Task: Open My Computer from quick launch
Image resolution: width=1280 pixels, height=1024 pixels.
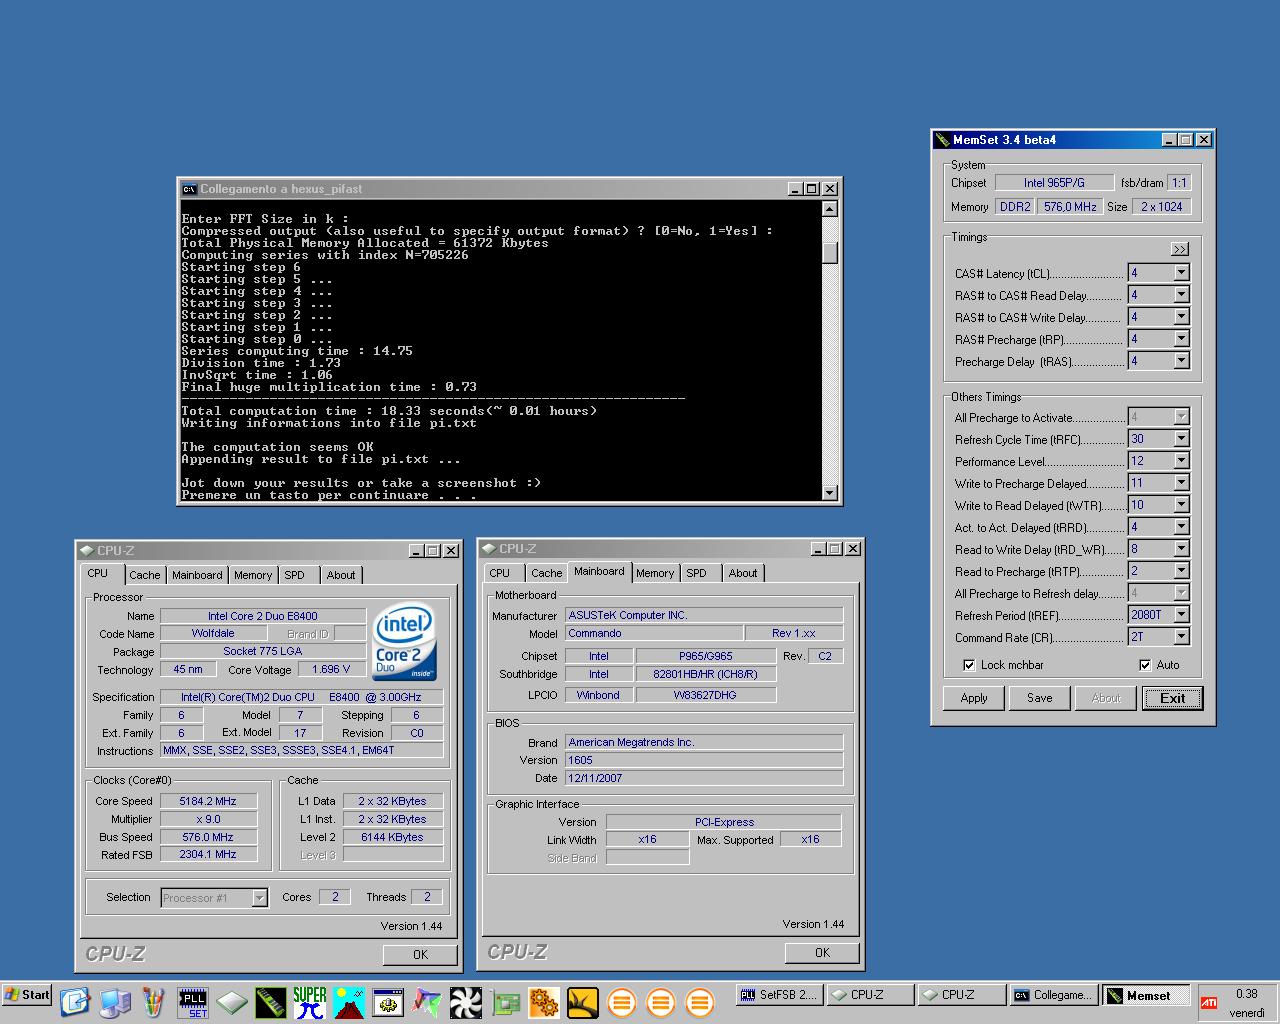Action: click(x=114, y=1001)
